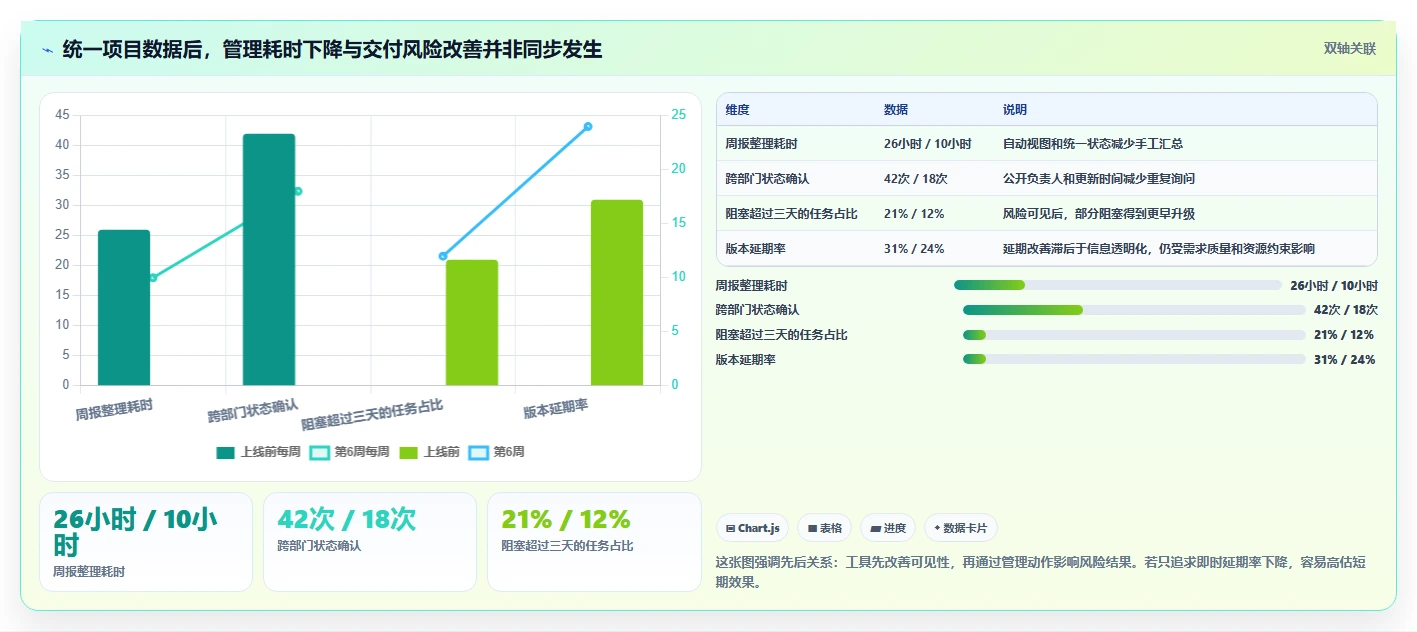The width and height of the screenshot is (1417, 632).
Task: Toggle the 上线前每周 legend entry
Action: (x=258, y=452)
